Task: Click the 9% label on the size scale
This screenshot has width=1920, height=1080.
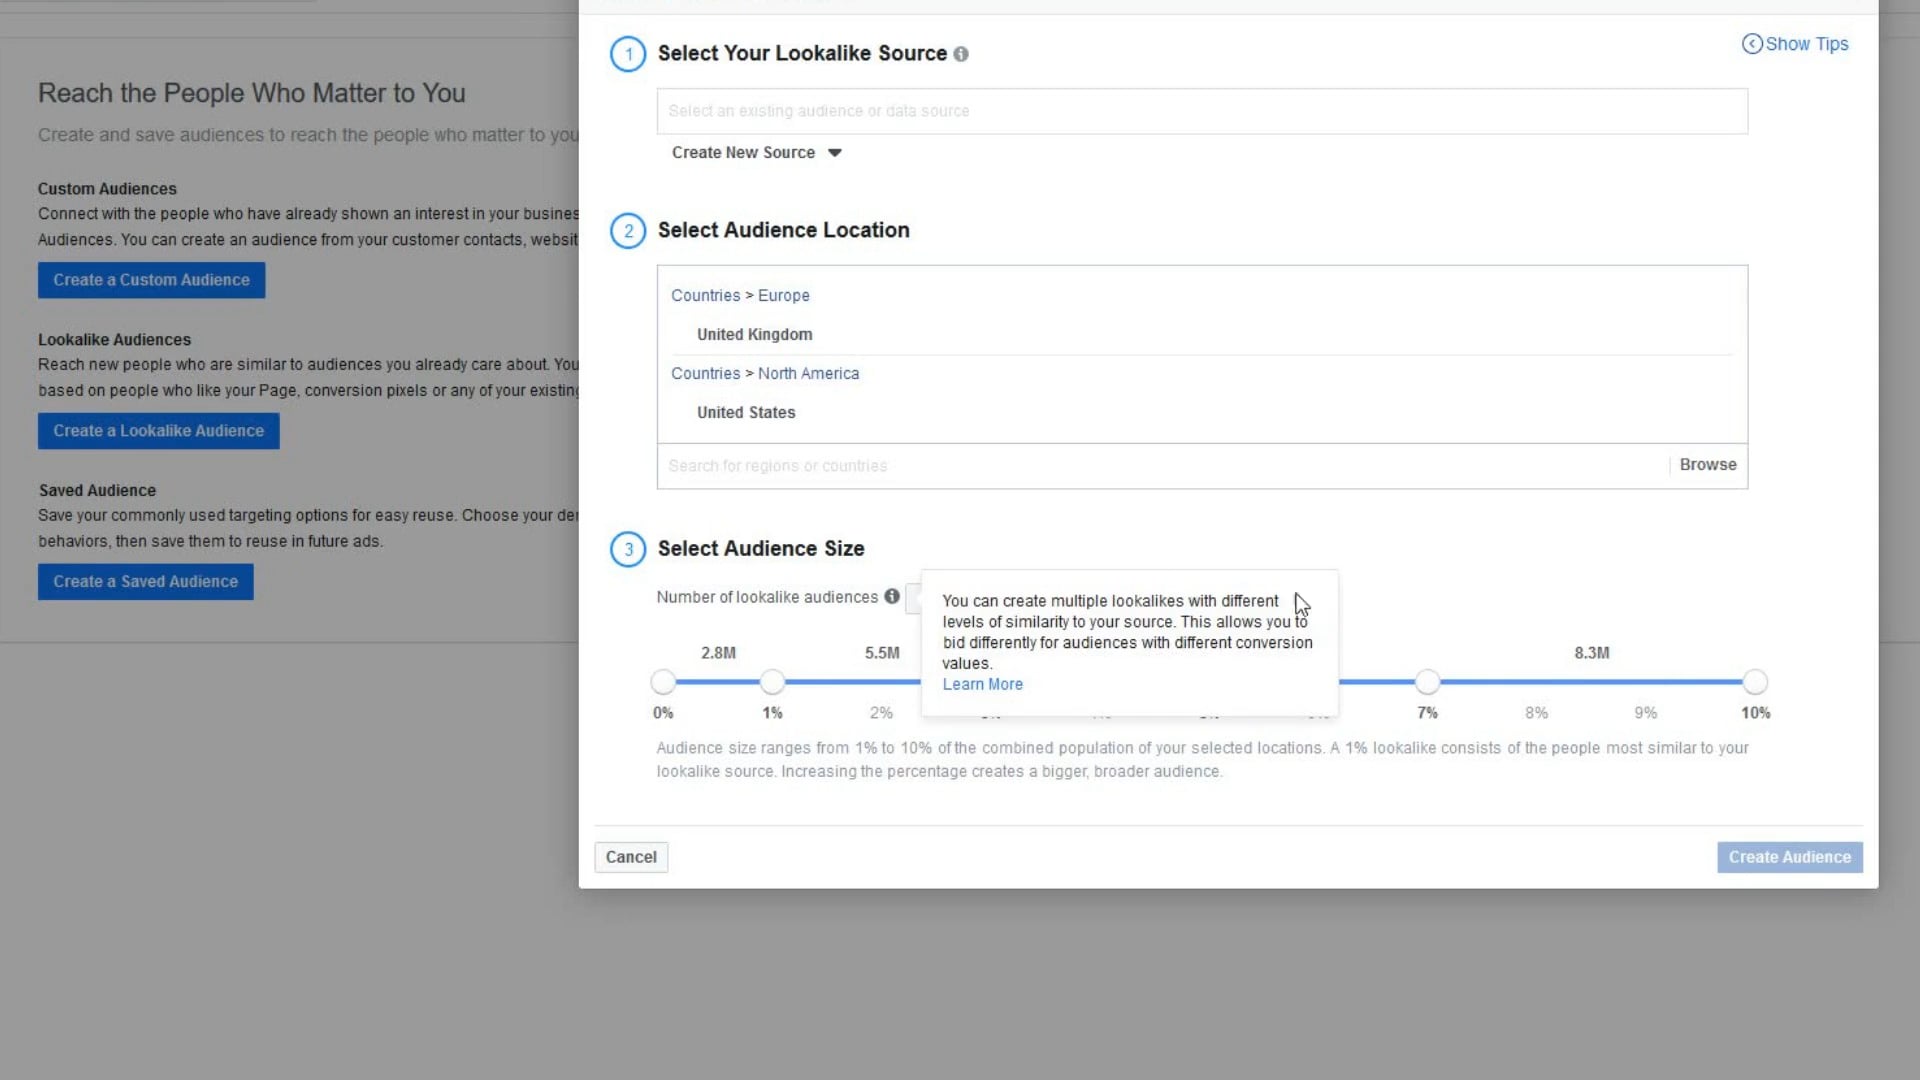Action: [1646, 713]
